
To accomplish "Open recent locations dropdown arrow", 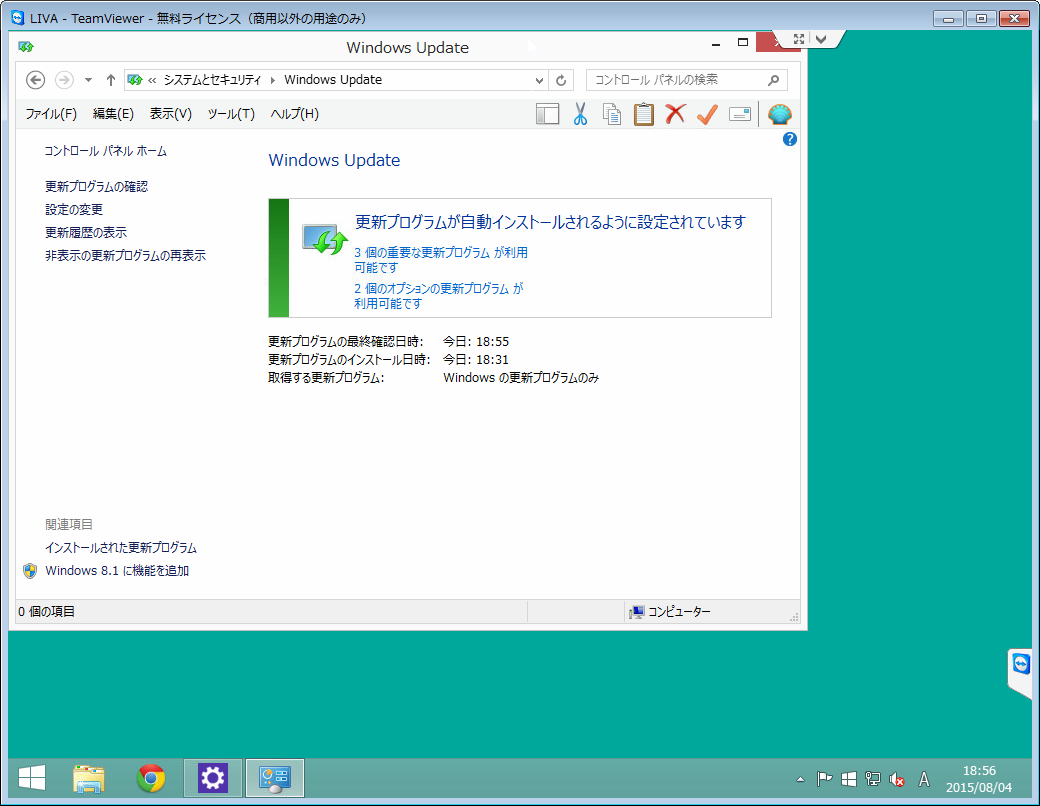I will 88,80.
